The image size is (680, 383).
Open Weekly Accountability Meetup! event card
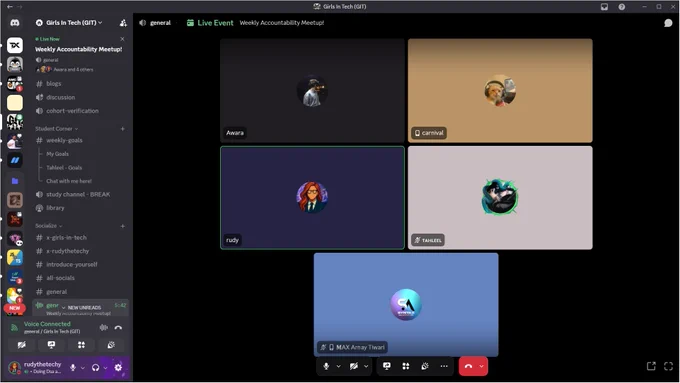[78, 49]
